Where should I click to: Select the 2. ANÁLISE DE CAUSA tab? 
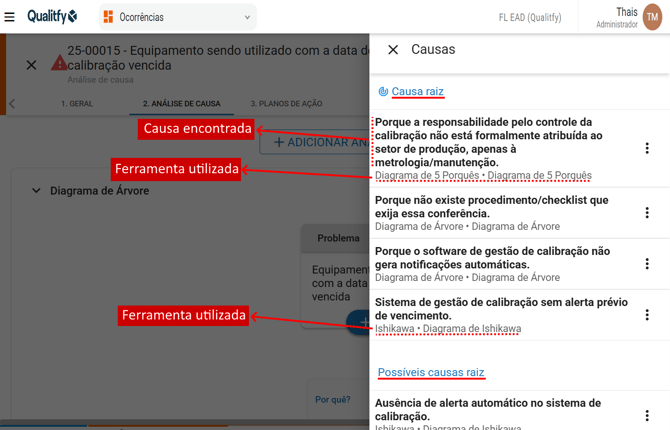tap(181, 104)
